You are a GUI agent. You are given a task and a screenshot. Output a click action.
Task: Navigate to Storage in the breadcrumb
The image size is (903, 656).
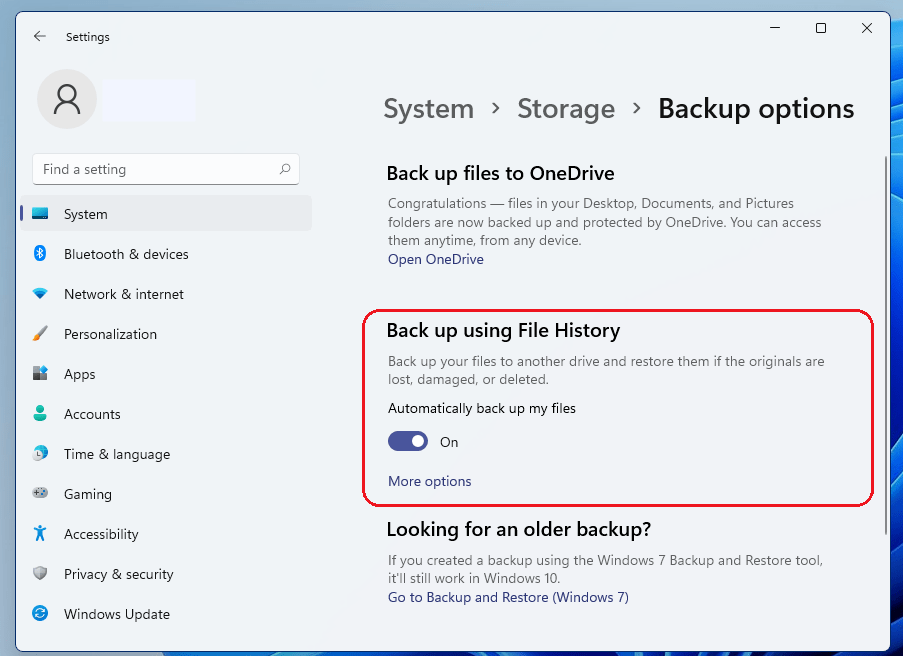(x=566, y=108)
